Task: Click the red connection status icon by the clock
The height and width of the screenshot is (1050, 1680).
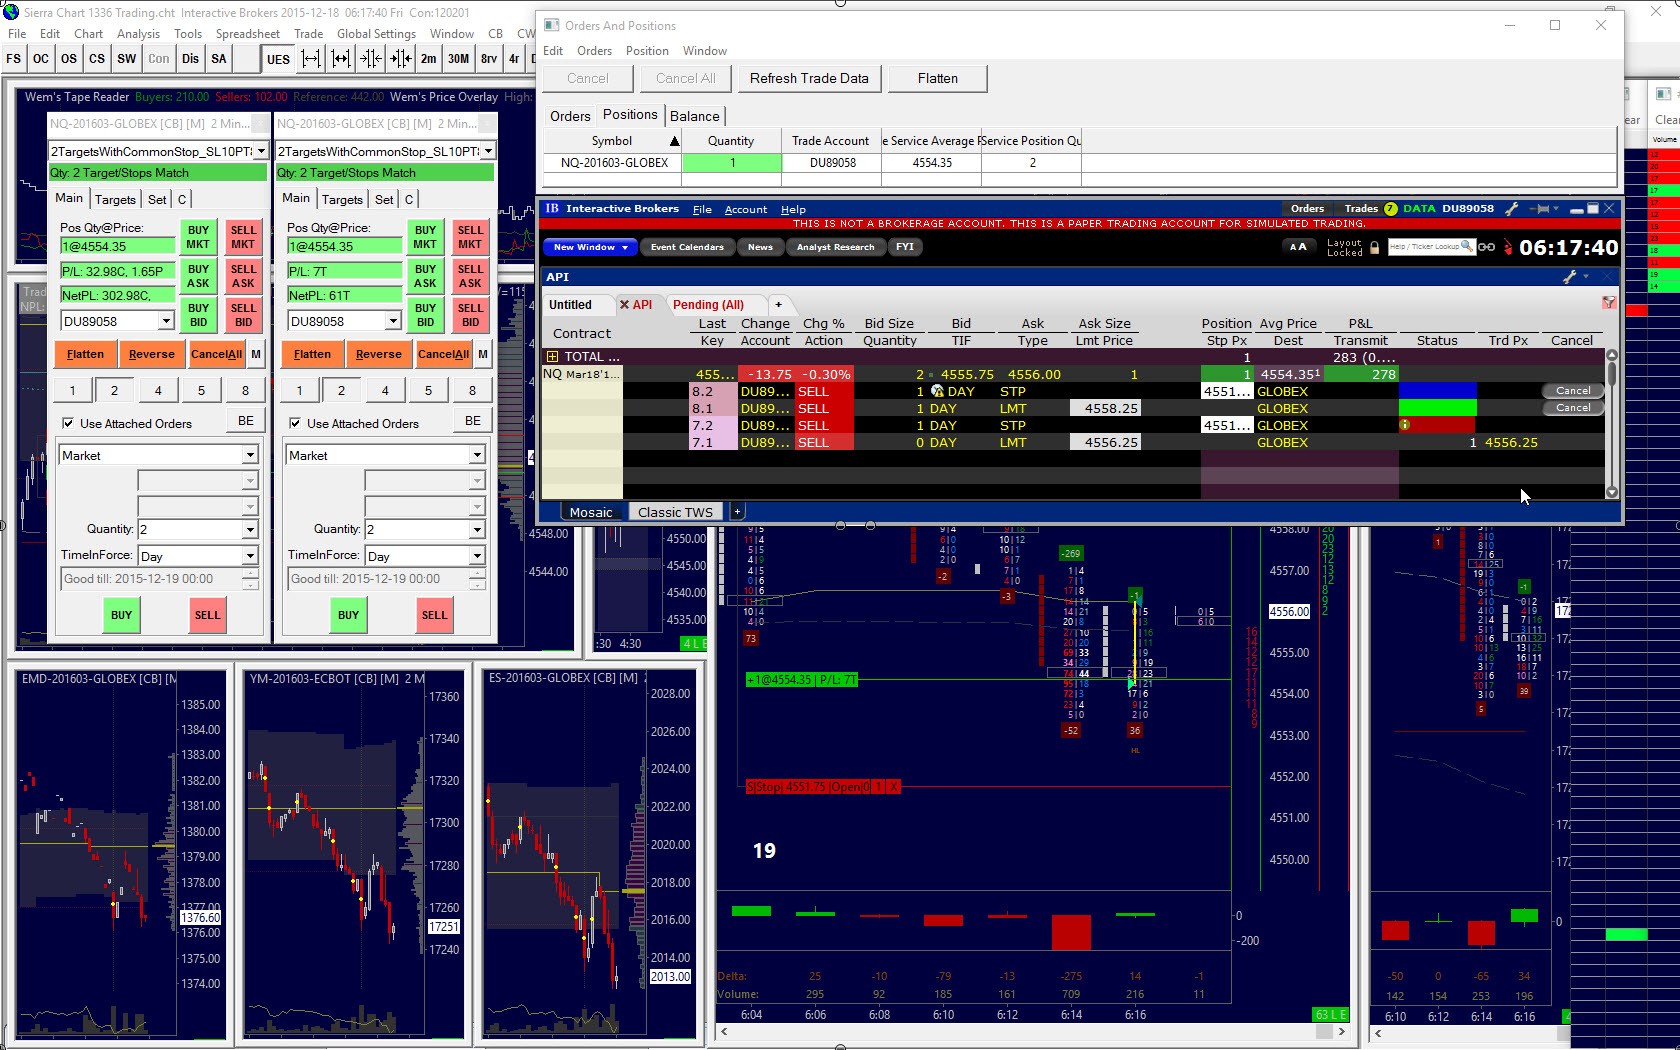Action: coord(1507,247)
